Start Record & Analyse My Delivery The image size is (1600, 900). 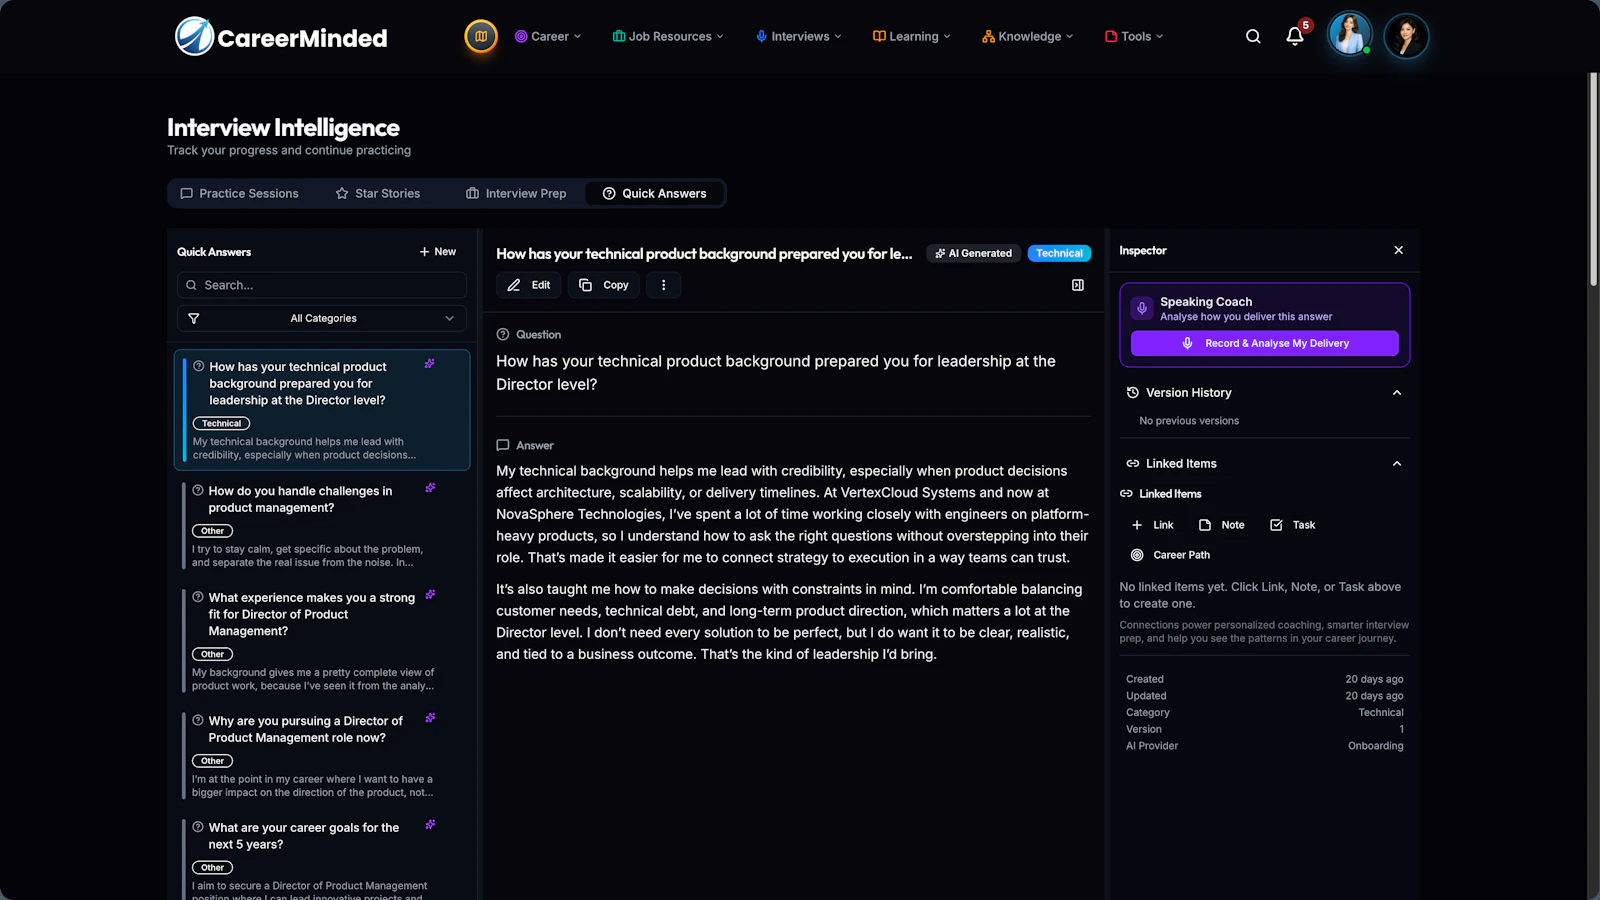click(1265, 343)
